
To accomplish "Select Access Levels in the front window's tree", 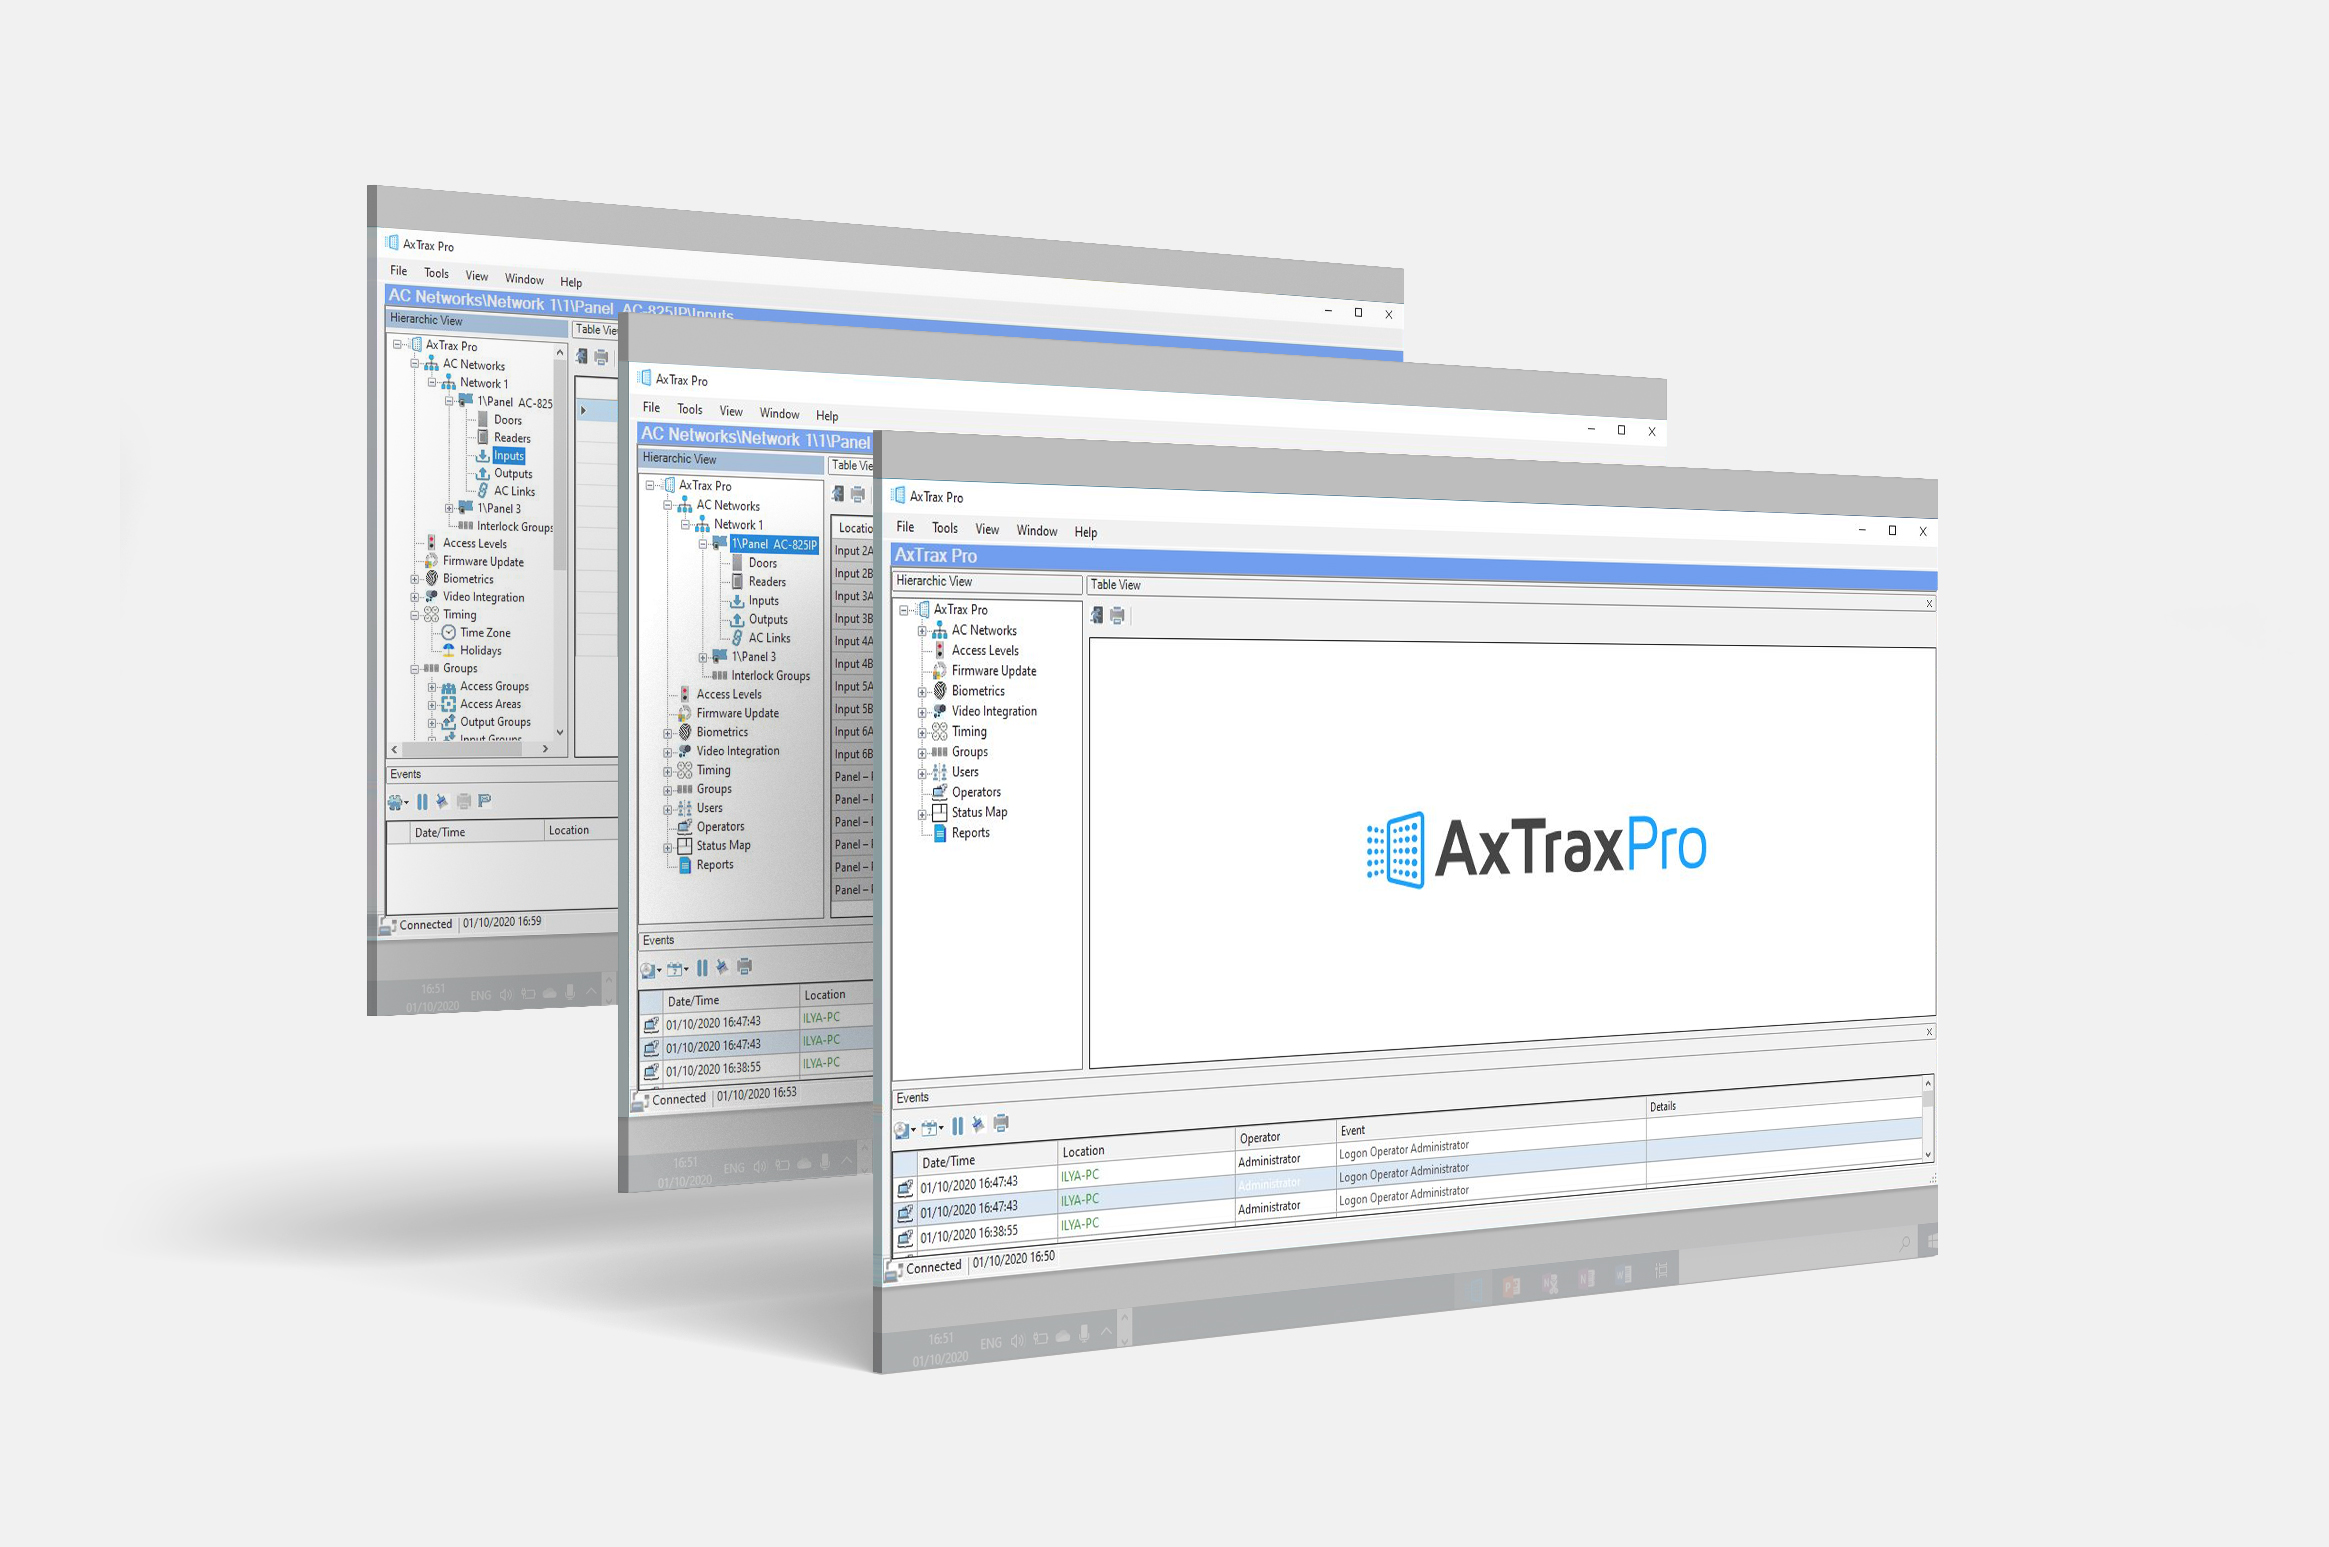I will [985, 650].
